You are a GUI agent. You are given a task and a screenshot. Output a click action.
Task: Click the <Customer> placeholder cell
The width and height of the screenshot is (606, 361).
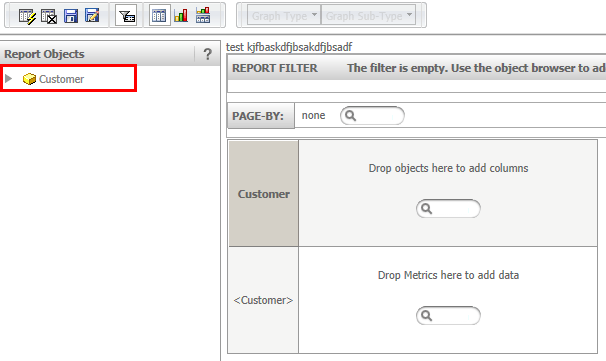[264, 300]
